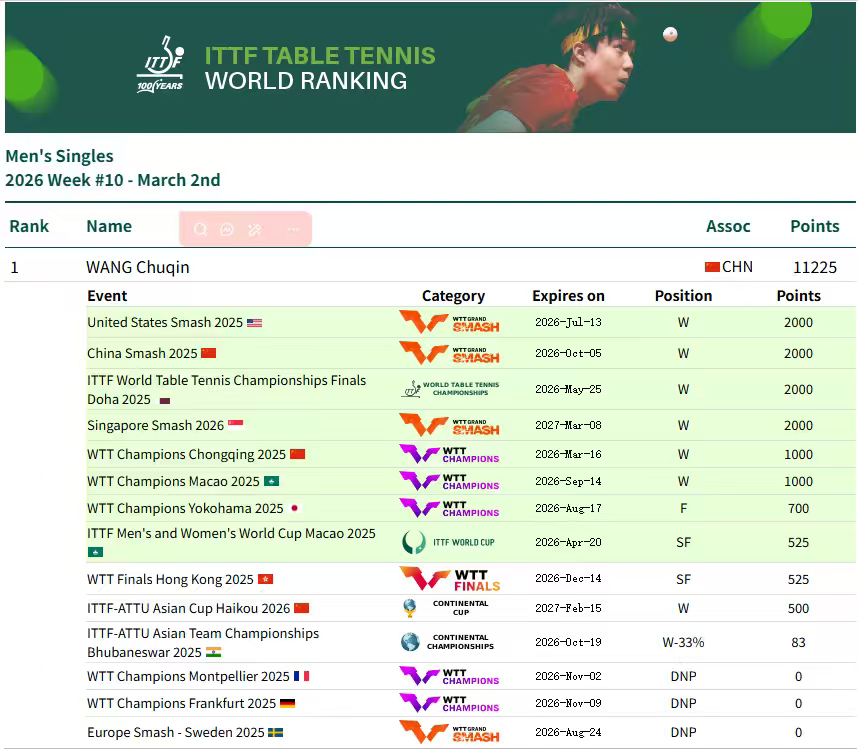The image size is (858, 749).
Task: Click the France flag after Montpellier 2025
Action: (x=302, y=676)
